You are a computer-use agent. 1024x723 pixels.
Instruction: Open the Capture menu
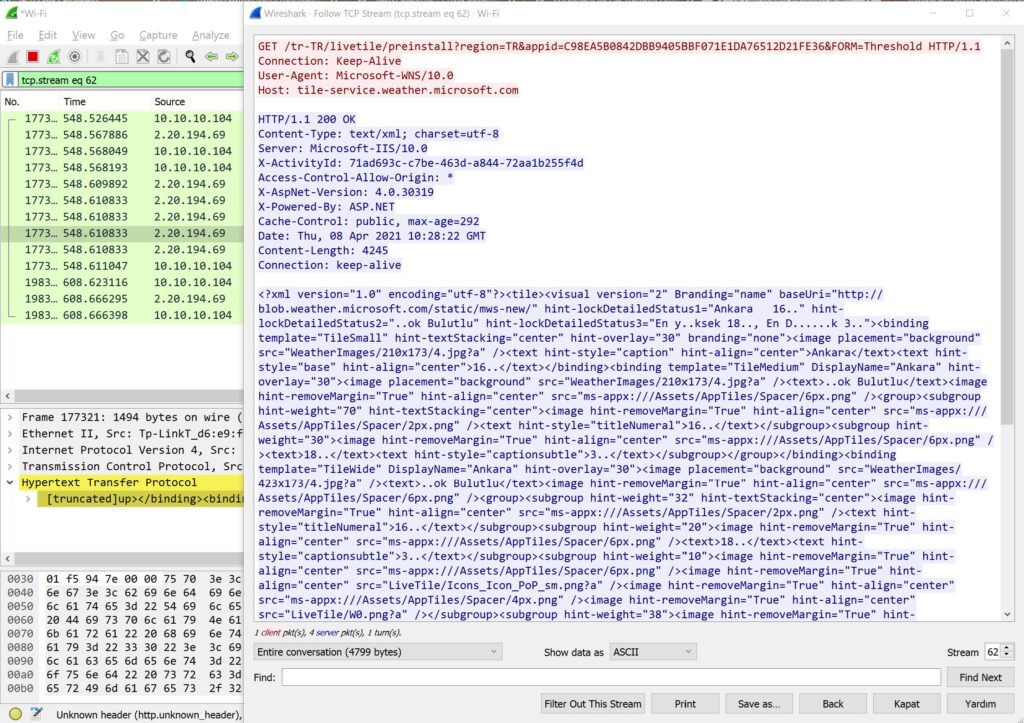[x=158, y=35]
